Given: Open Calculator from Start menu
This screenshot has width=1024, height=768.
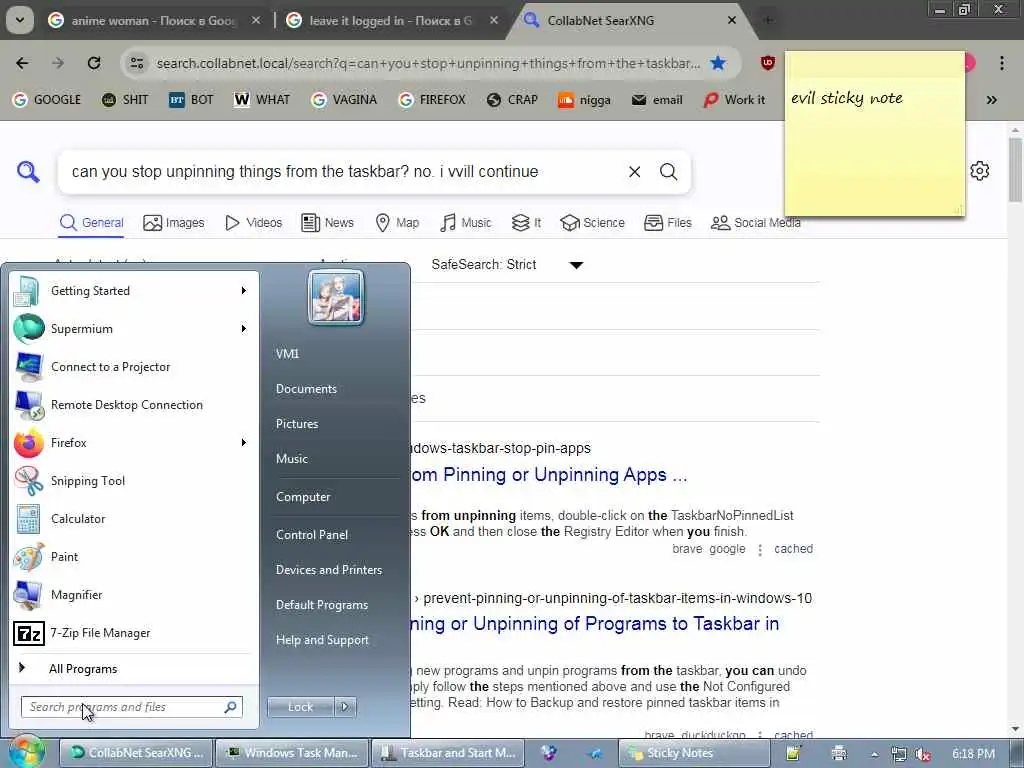Looking at the screenshot, I should 133,519.
